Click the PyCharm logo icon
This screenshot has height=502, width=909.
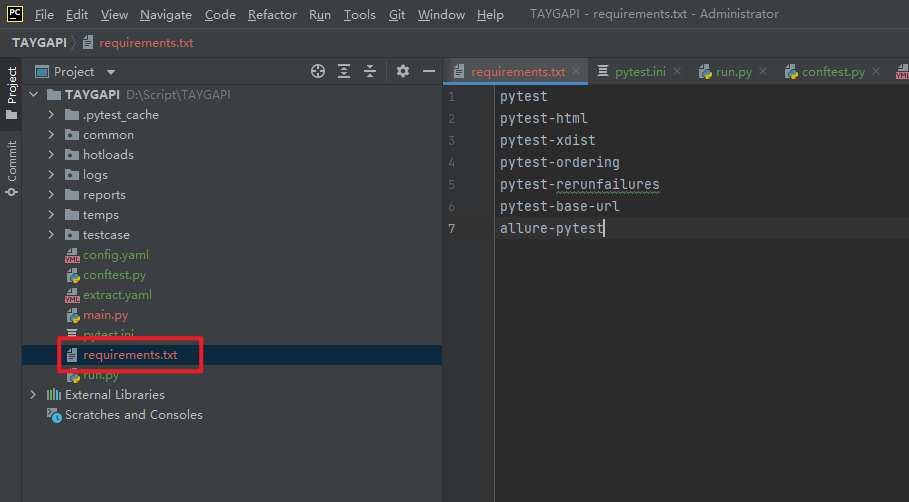point(15,14)
